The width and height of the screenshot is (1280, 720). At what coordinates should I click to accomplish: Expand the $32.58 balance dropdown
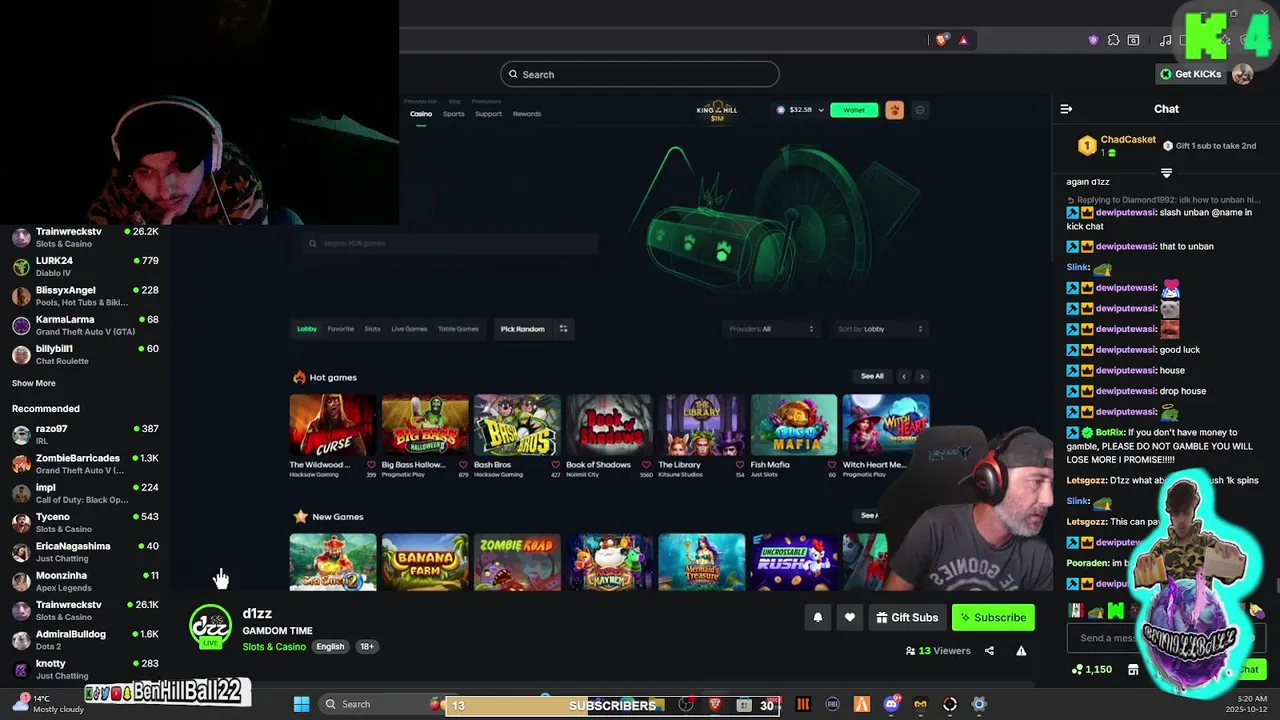(x=822, y=110)
